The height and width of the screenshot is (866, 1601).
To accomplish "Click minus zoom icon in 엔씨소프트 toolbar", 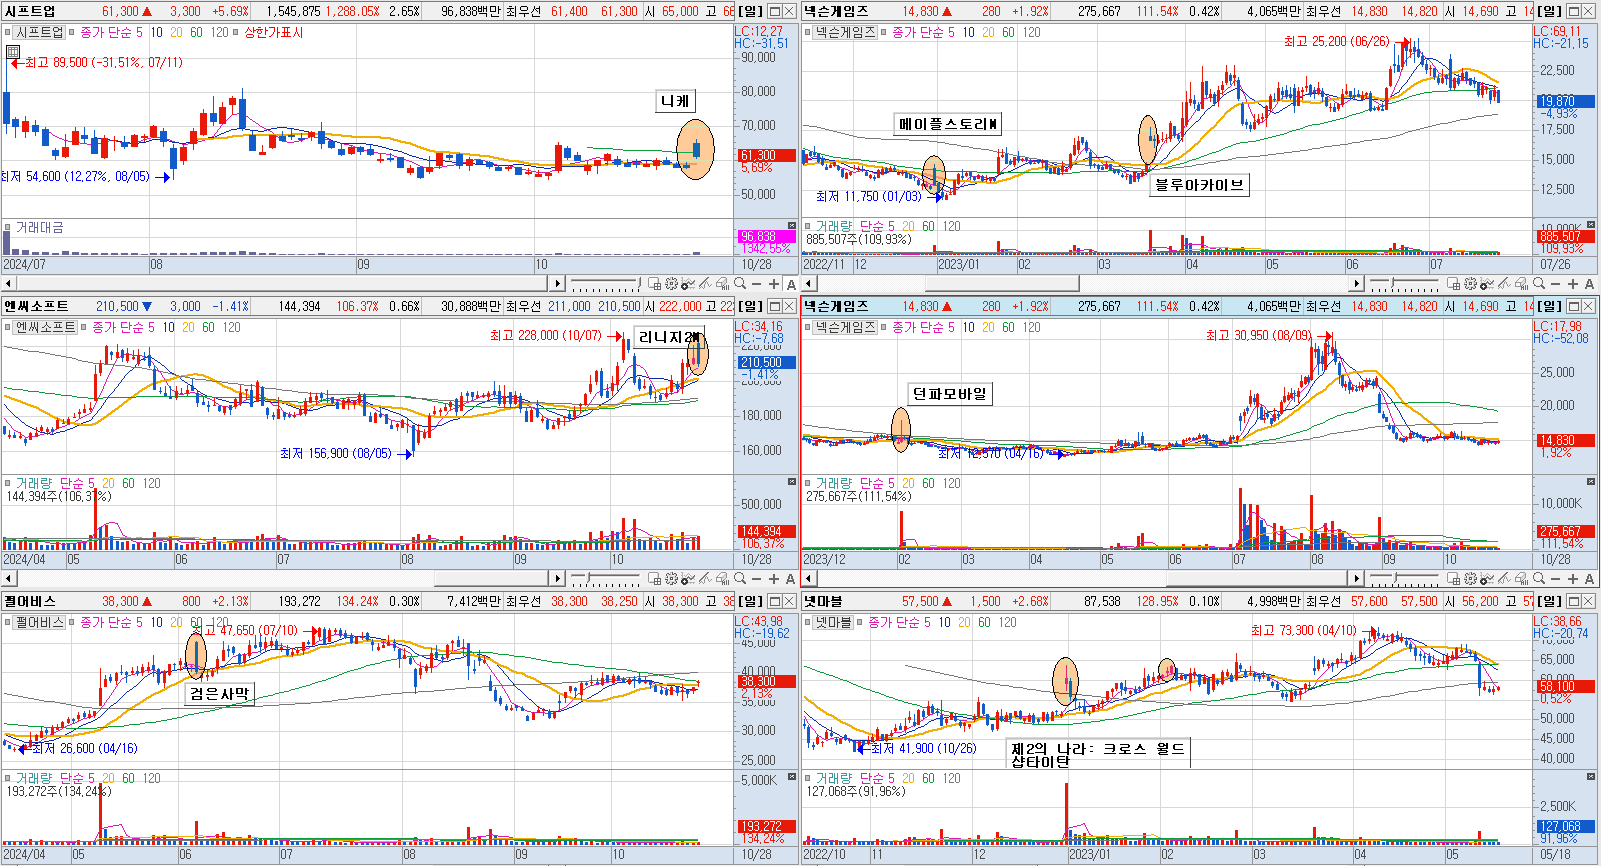I will [757, 579].
